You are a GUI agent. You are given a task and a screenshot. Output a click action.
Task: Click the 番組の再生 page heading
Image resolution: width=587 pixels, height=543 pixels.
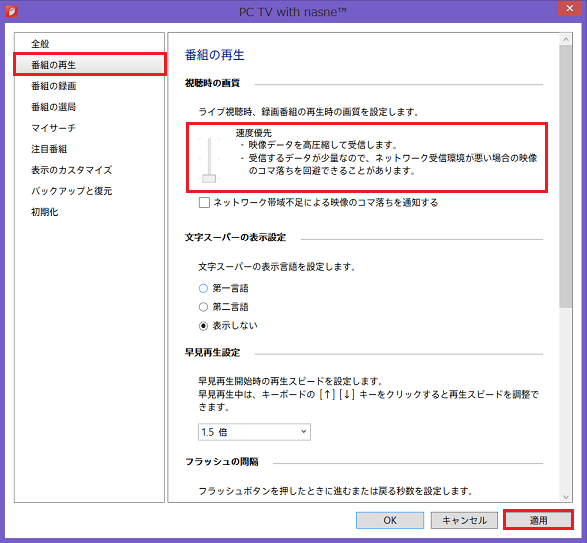(x=215, y=55)
